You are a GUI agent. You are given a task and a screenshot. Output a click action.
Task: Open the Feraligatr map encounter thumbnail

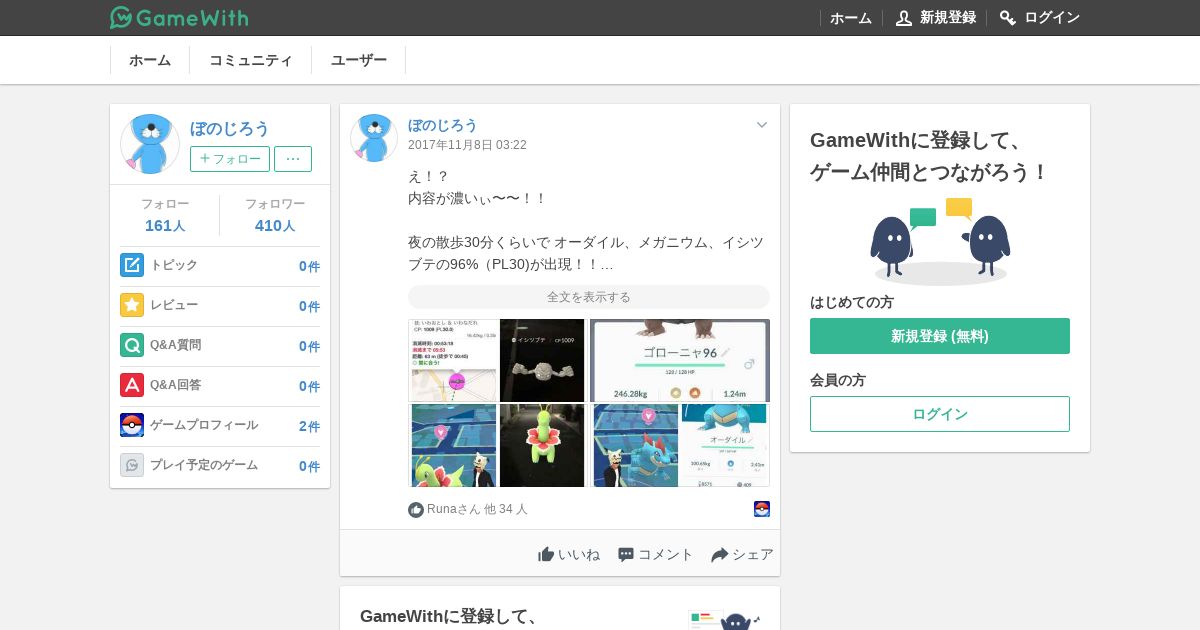(x=636, y=445)
